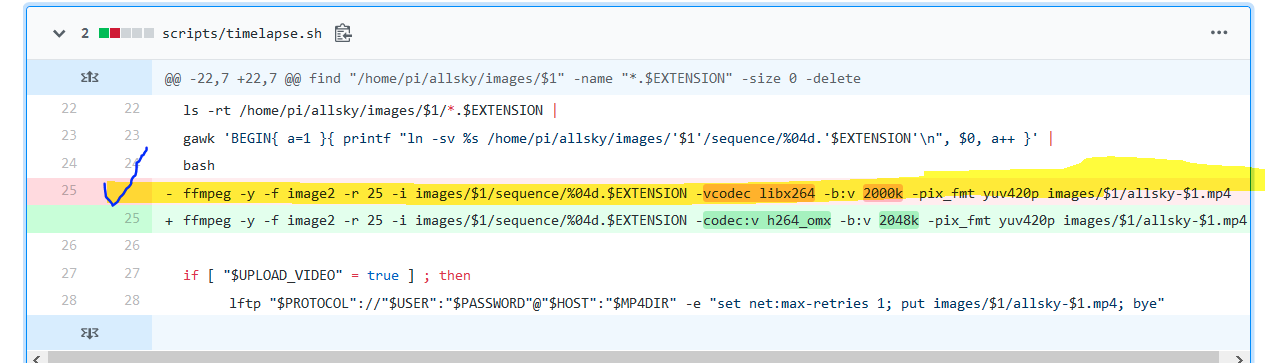
Task: Select deleted line number 25
Action: 69,192
